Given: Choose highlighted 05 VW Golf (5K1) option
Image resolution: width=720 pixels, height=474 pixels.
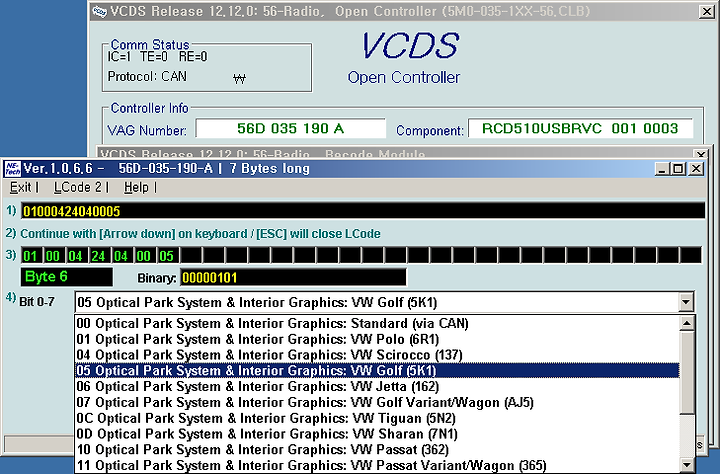Looking at the screenshot, I should pos(377,371).
